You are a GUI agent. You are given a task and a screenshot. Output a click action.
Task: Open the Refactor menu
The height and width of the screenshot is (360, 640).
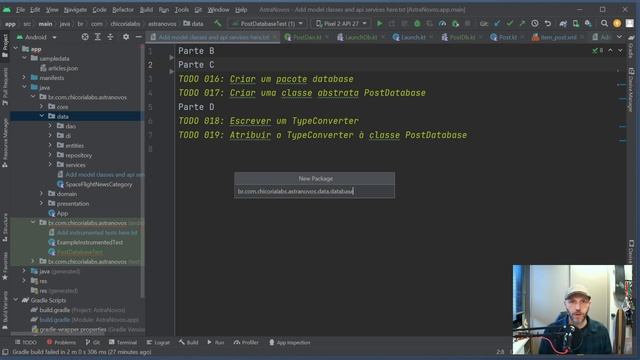[x=123, y=9]
